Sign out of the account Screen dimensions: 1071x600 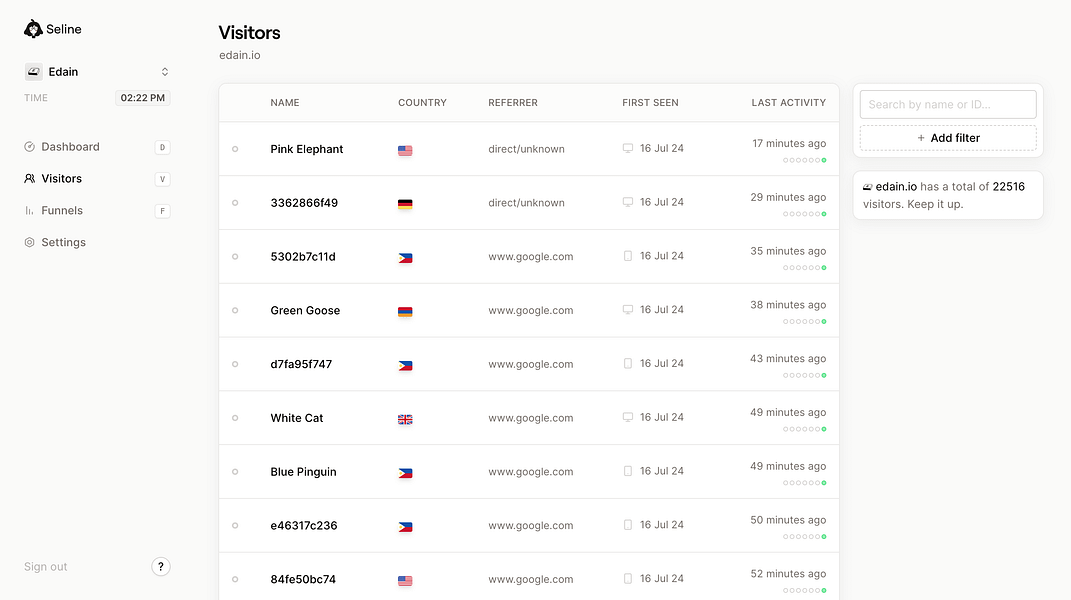click(46, 567)
